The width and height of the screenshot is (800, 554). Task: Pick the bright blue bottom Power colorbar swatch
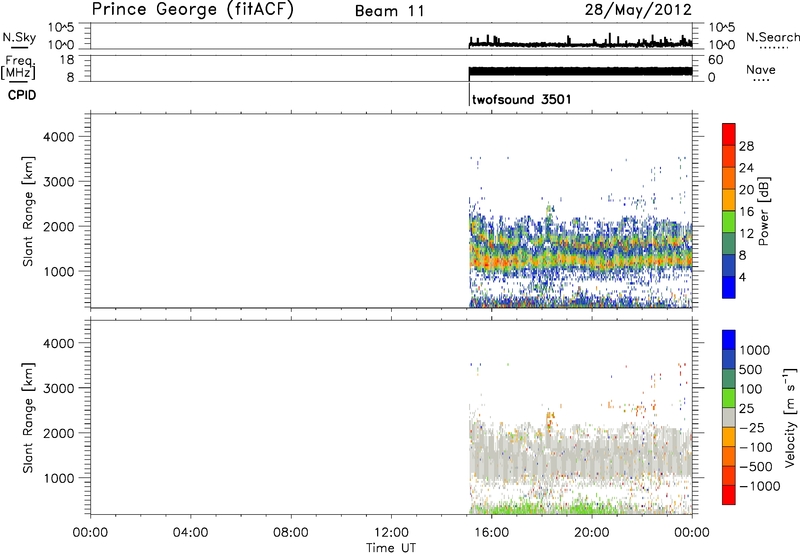[729, 287]
